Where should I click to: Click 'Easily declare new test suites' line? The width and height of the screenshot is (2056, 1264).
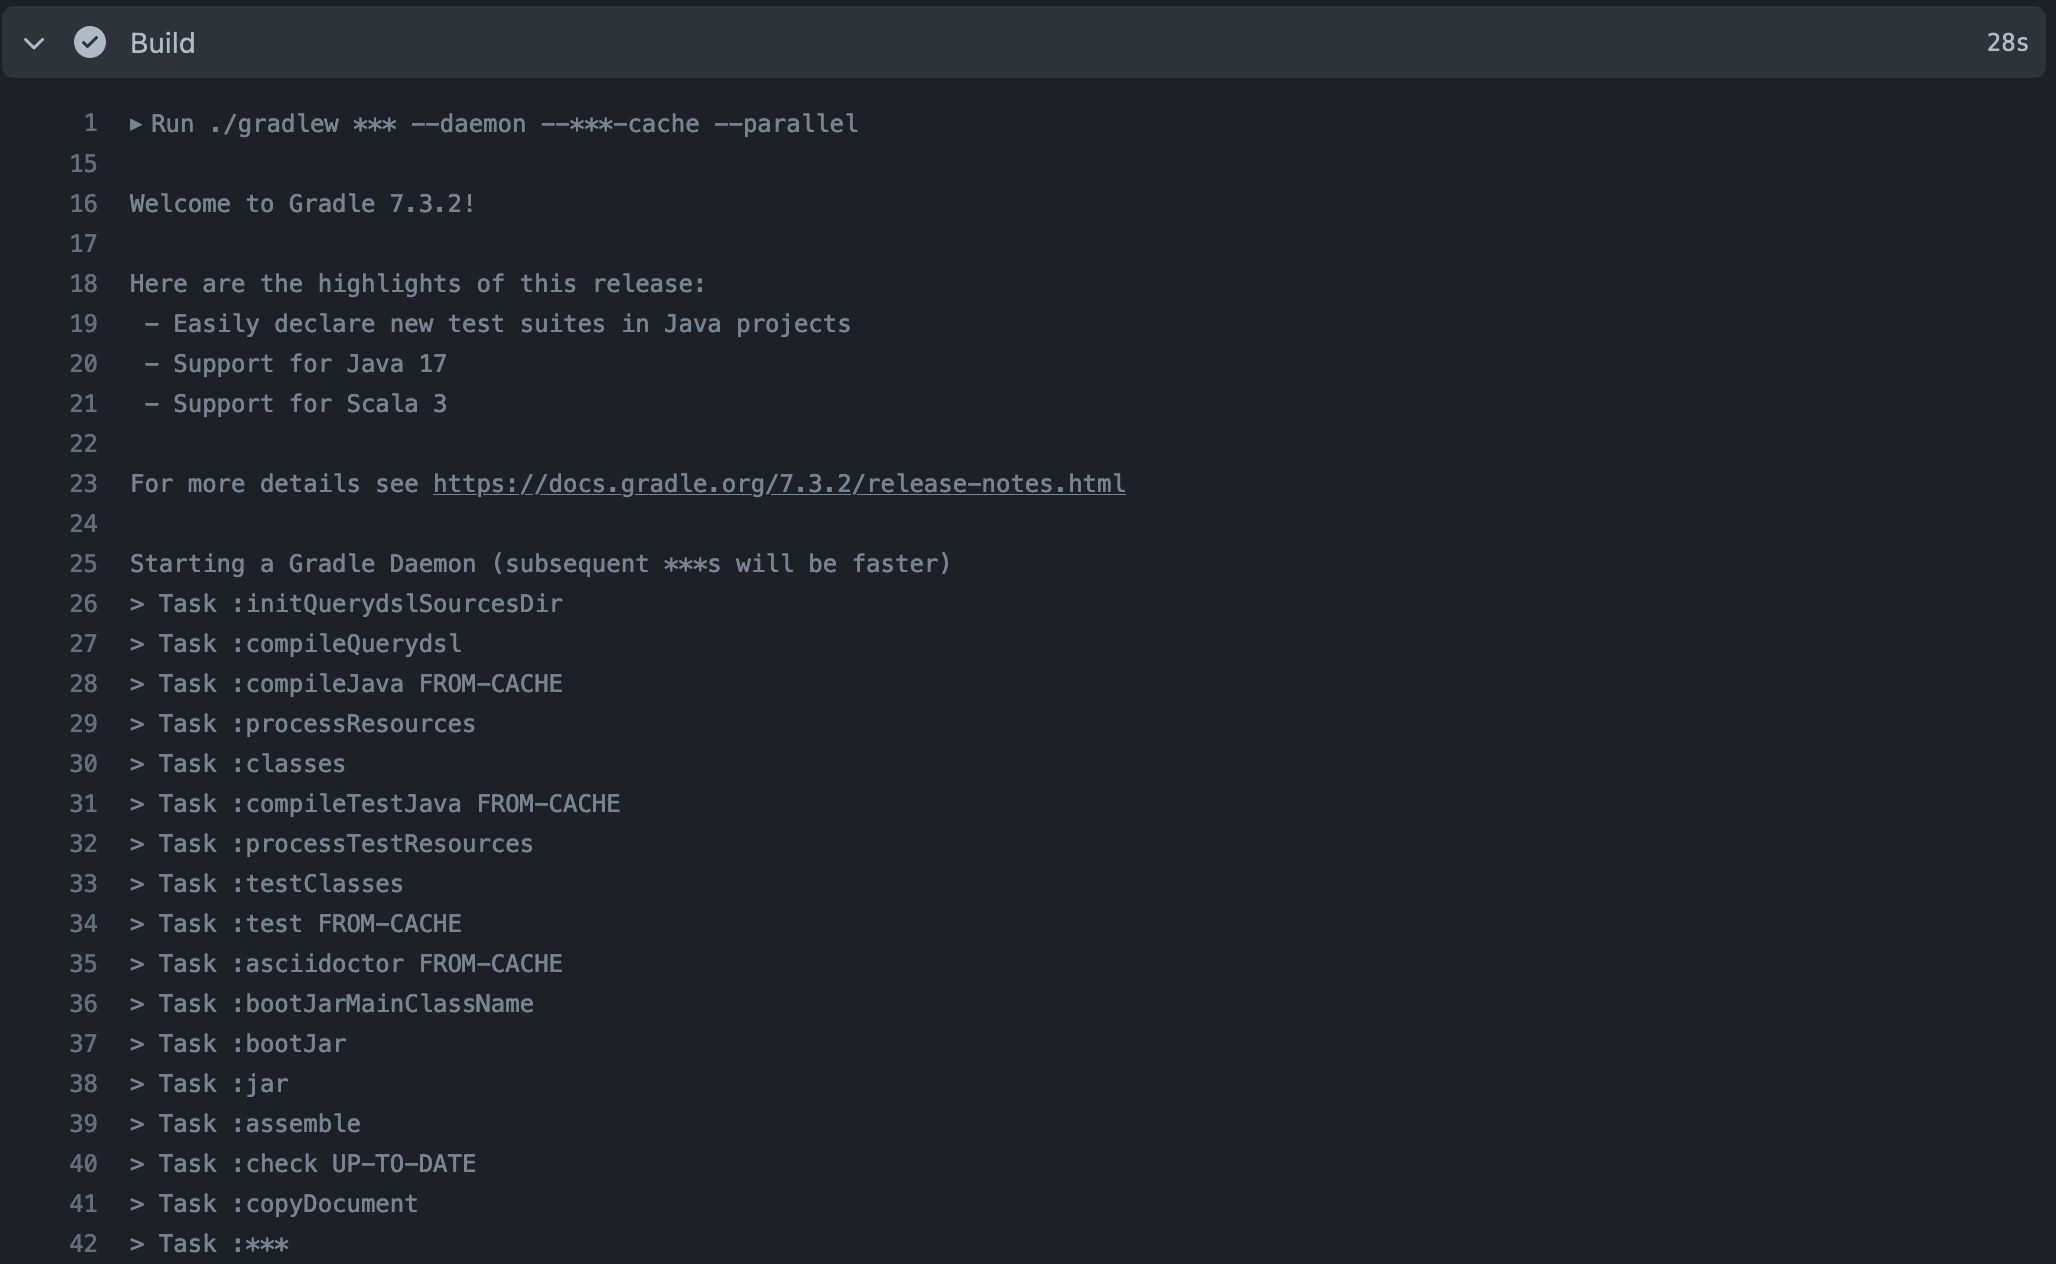point(497,324)
